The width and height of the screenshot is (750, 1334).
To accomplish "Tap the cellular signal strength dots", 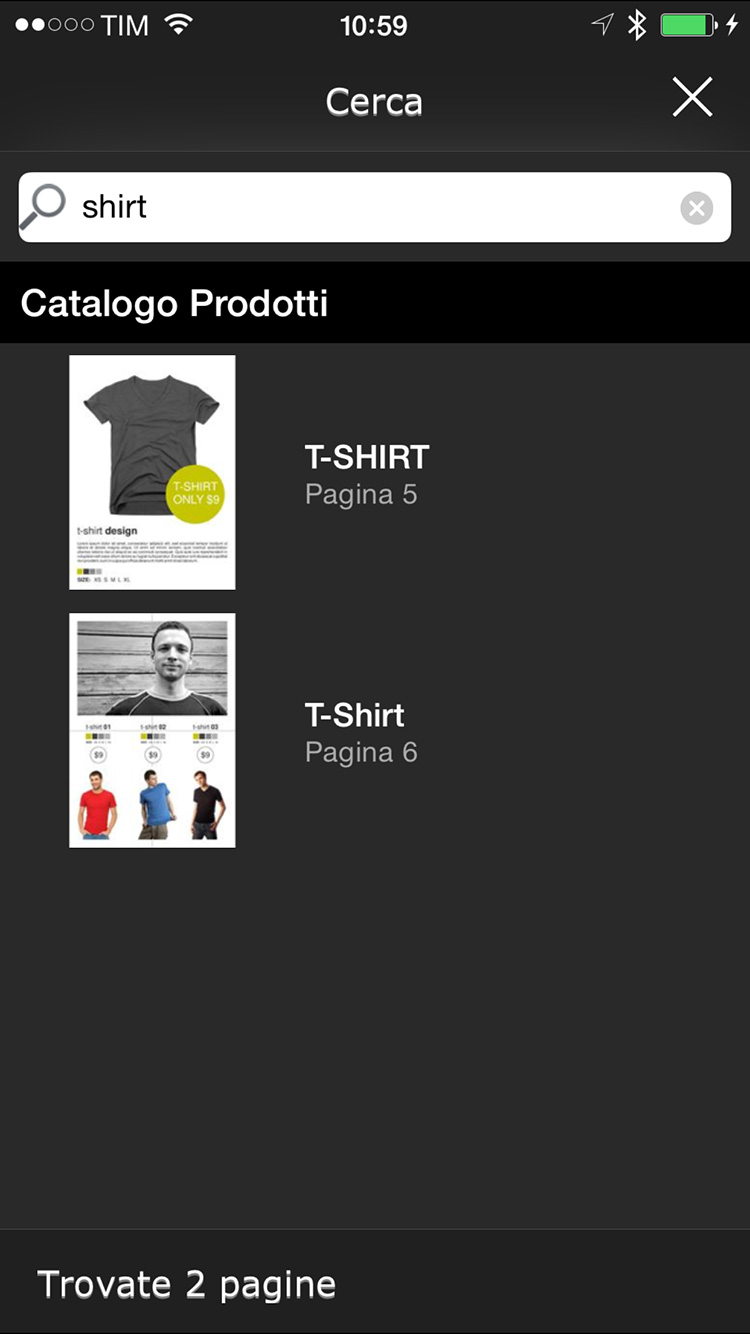I will pos(54,25).
